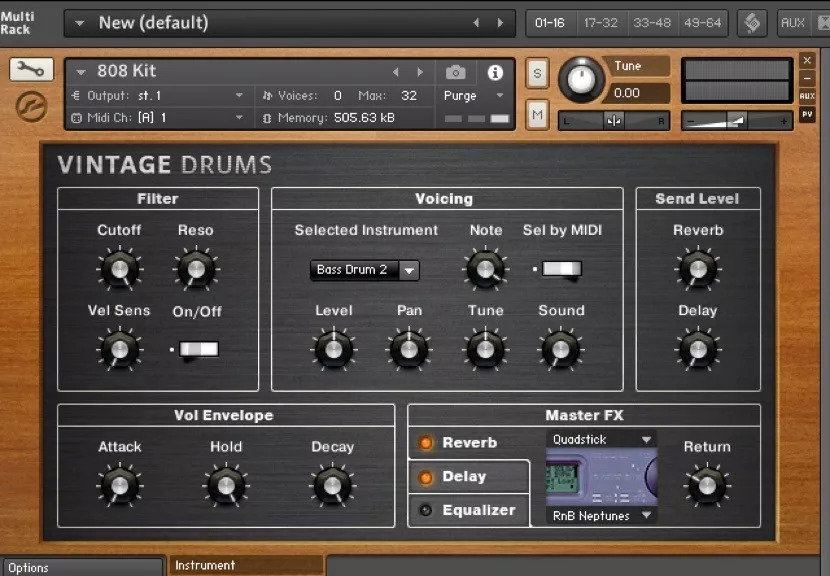
Task: Click the wrench edit instrument icon
Action: tap(31, 71)
